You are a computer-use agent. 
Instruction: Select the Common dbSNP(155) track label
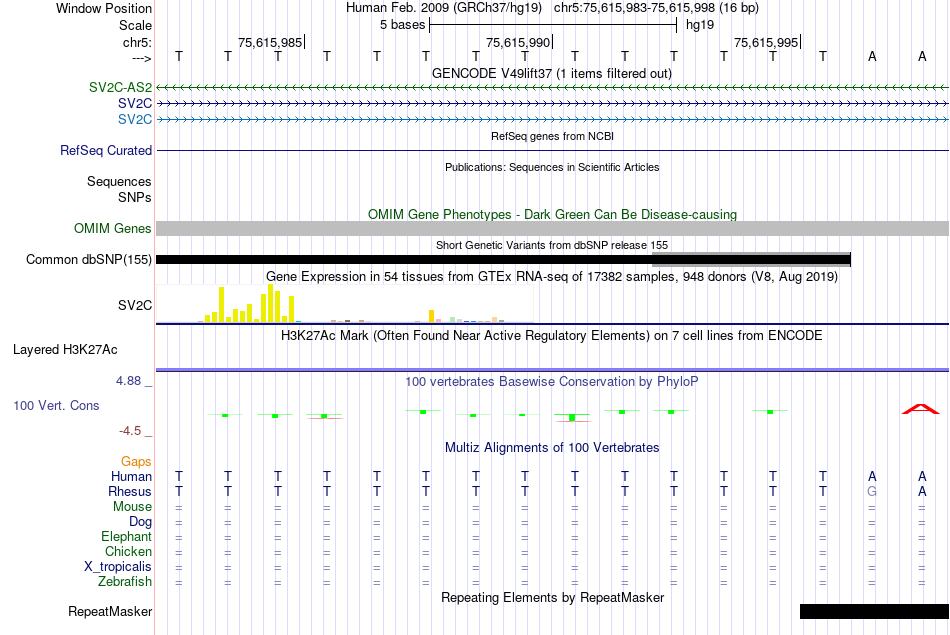tap(88, 259)
